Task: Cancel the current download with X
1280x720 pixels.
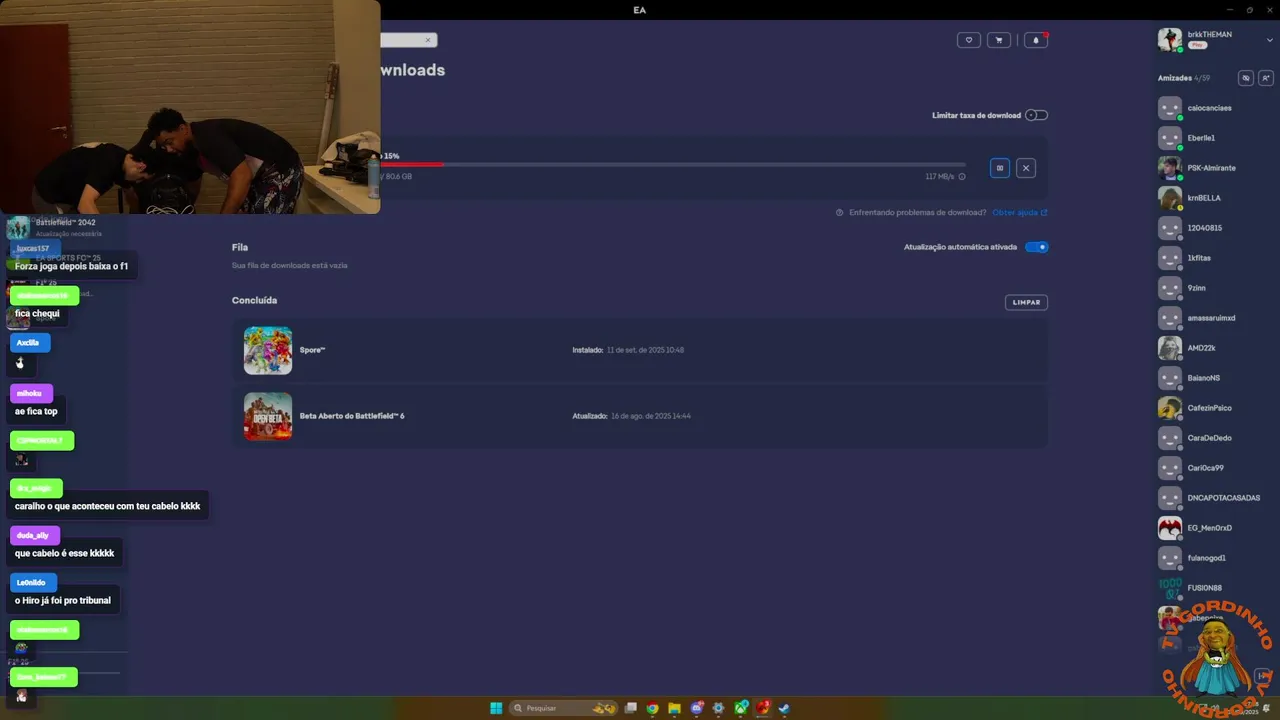Action: coord(1026,168)
